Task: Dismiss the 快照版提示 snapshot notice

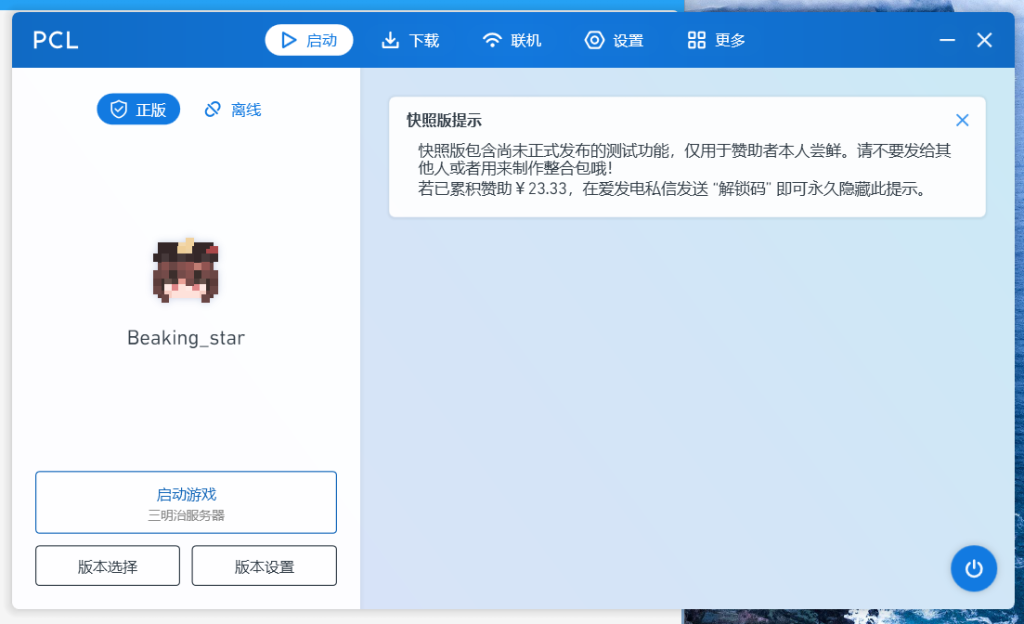Action: (962, 119)
